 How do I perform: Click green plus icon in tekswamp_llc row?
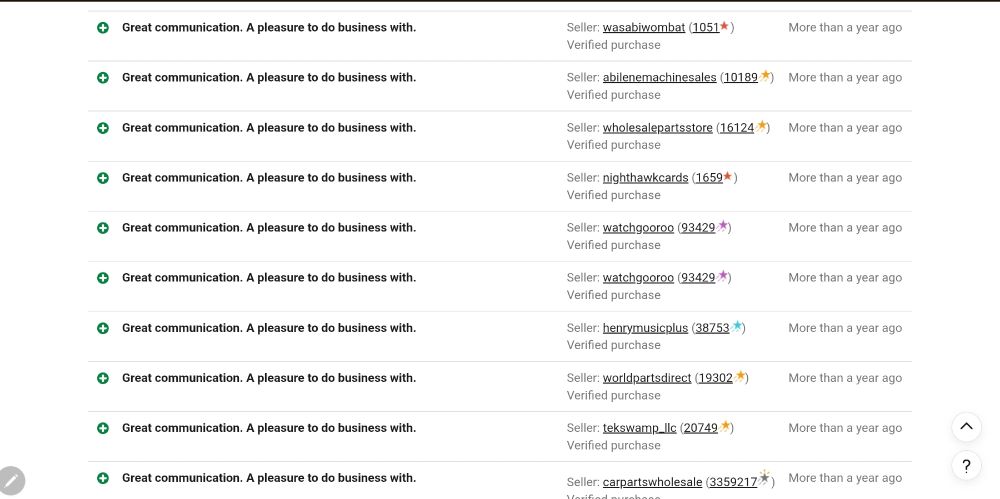[103, 428]
